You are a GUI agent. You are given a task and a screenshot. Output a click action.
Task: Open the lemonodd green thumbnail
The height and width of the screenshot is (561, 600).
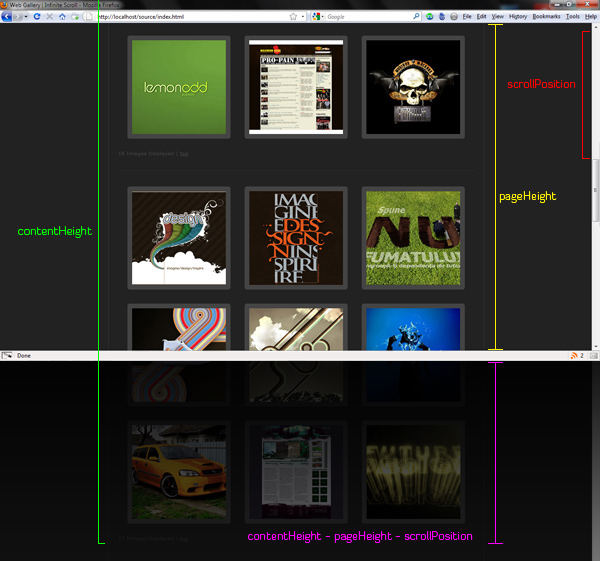pyautogui.click(x=179, y=87)
